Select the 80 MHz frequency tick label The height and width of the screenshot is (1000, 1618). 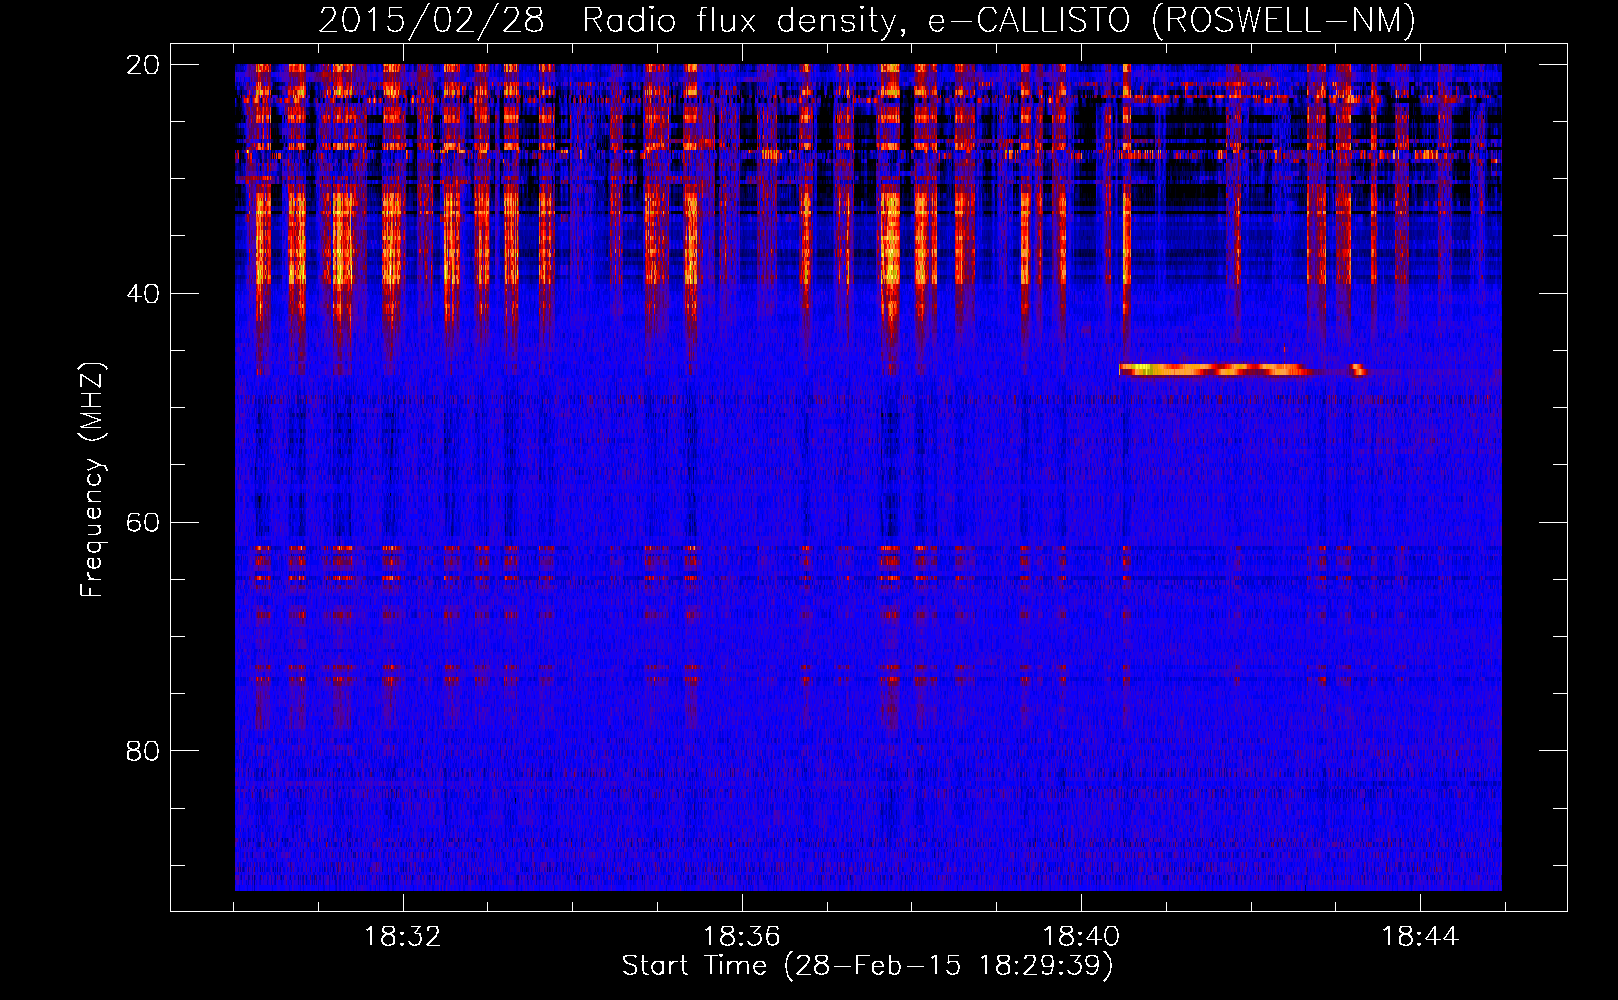point(142,751)
